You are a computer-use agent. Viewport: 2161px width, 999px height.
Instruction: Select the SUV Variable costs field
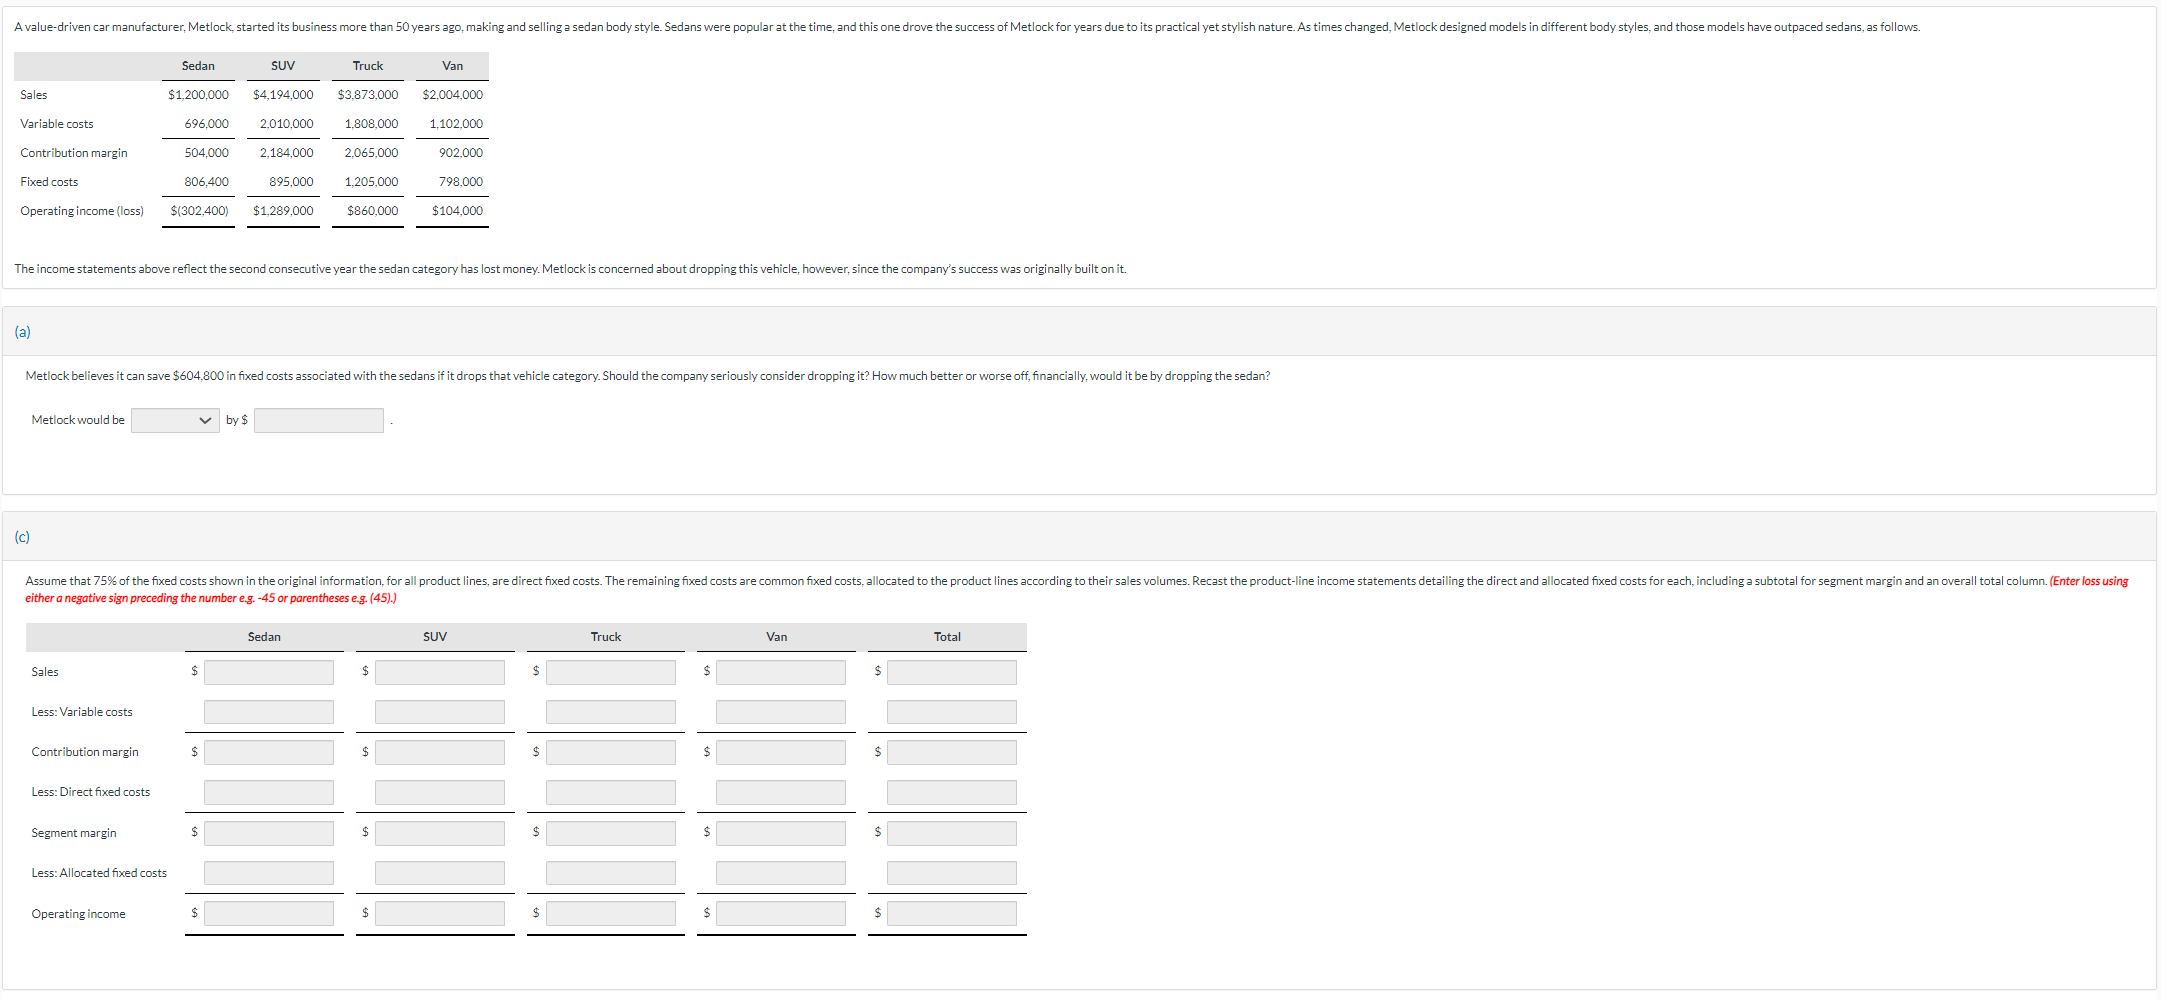(x=440, y=712)
